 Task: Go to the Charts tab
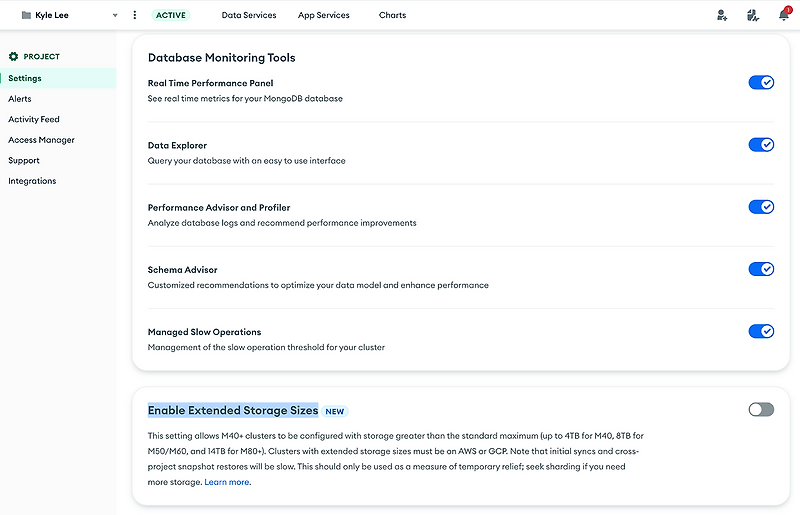[392, 16]
